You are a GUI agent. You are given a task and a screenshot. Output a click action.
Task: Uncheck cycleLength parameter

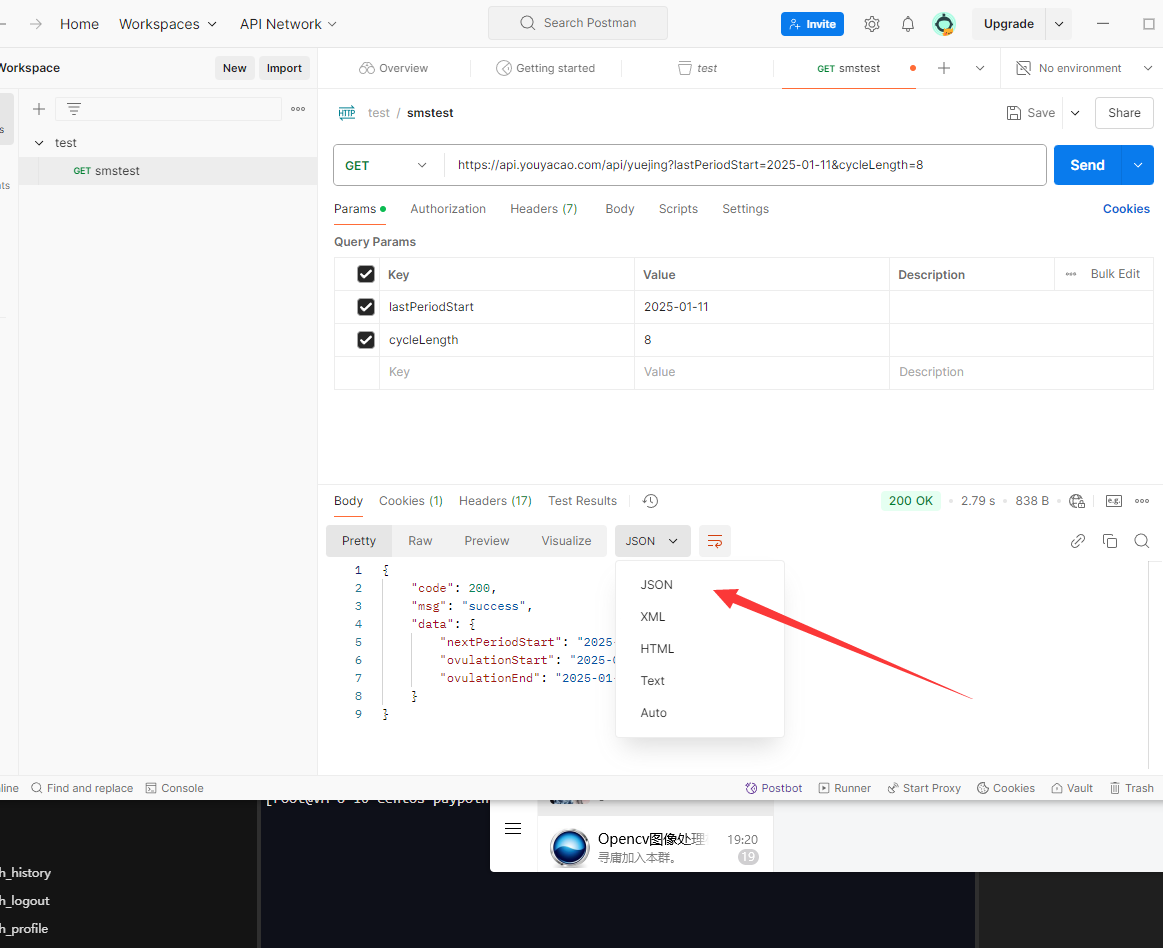pos(366,340)
